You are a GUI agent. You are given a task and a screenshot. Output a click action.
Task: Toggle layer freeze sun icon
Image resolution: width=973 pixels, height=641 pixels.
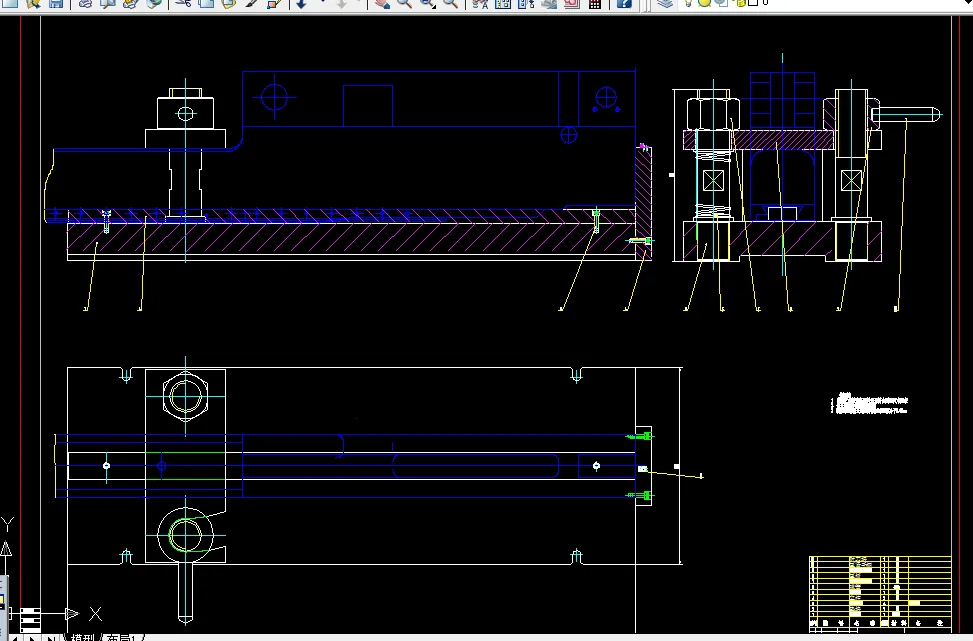click(x=705, y=2)
